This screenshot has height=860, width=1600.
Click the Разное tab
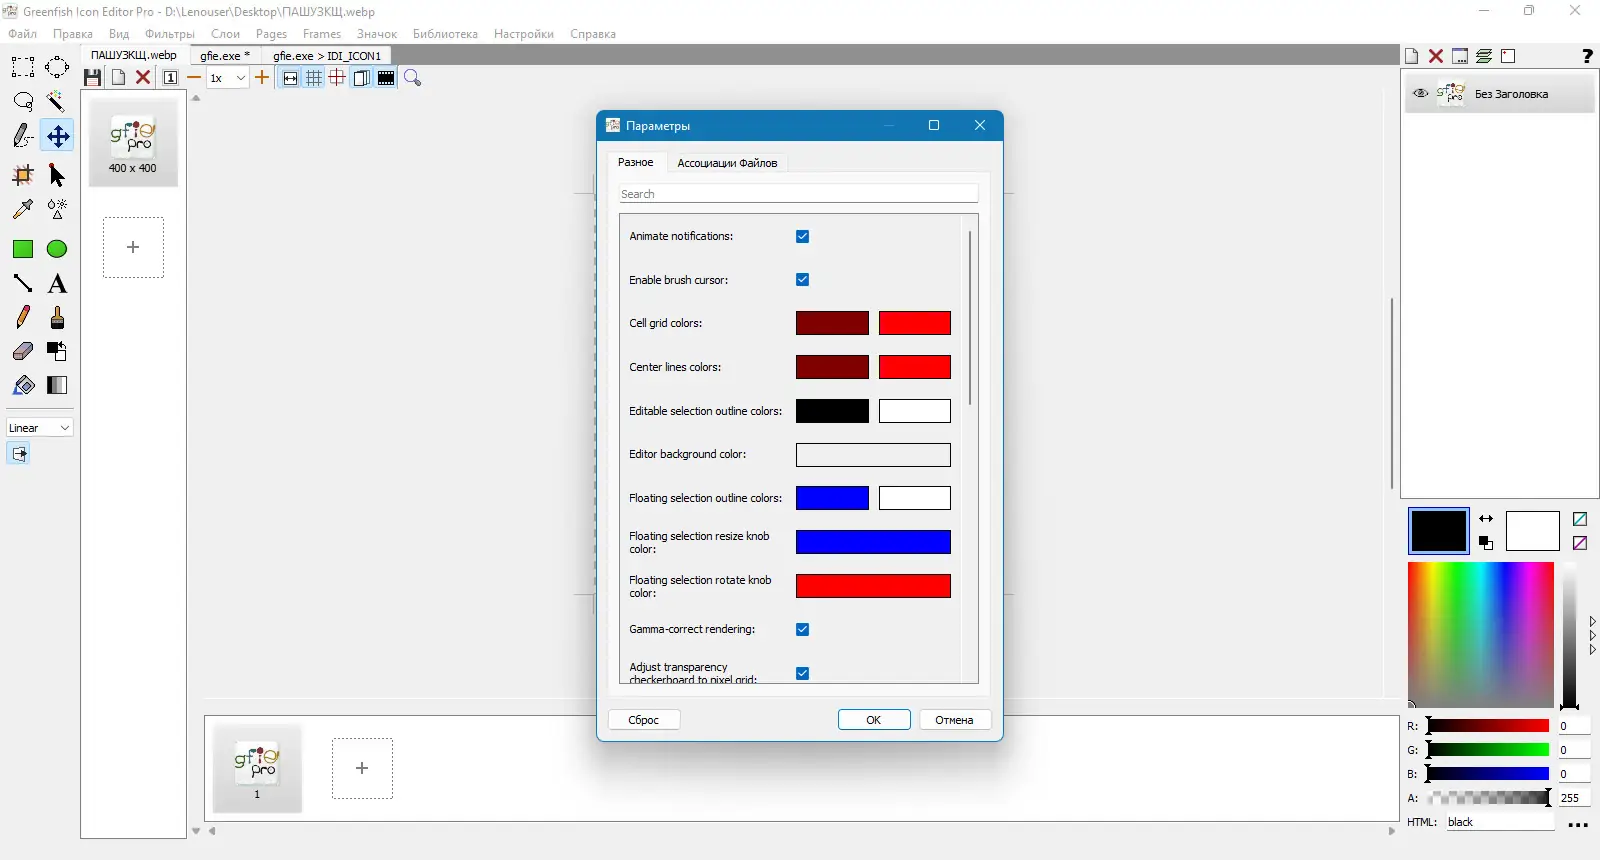point(635,162)
